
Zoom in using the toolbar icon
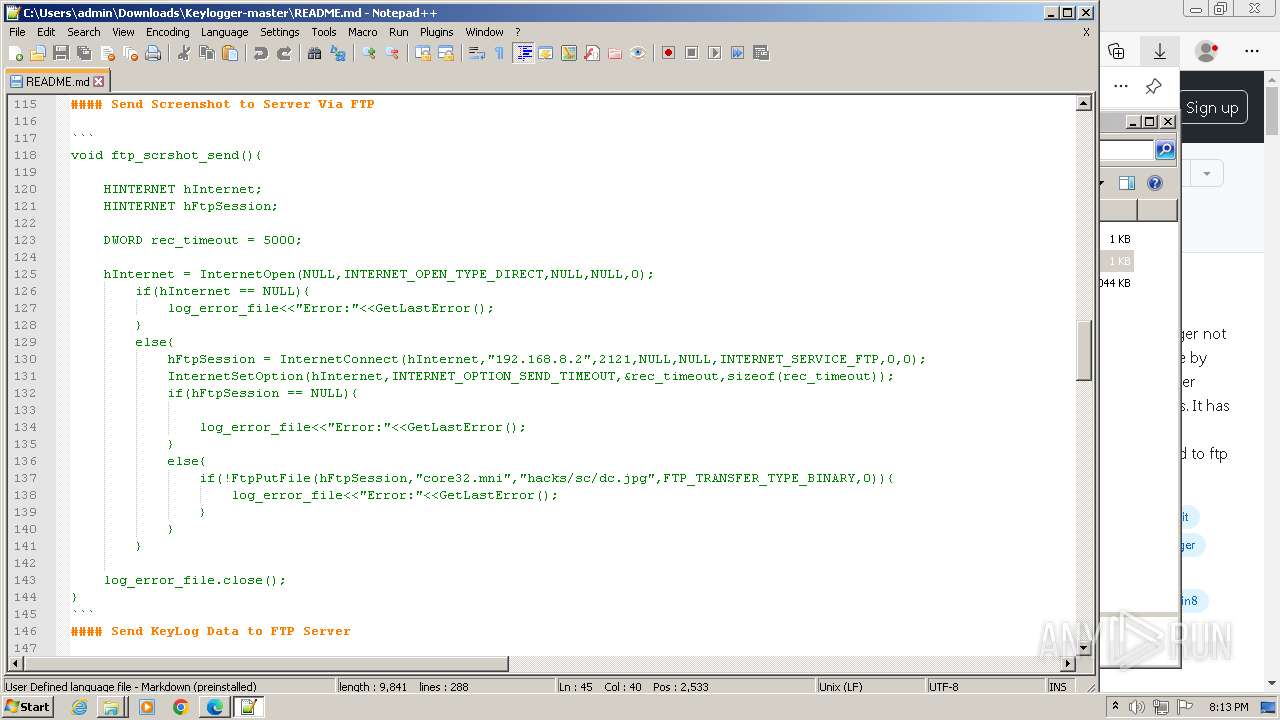pos(369,53)
